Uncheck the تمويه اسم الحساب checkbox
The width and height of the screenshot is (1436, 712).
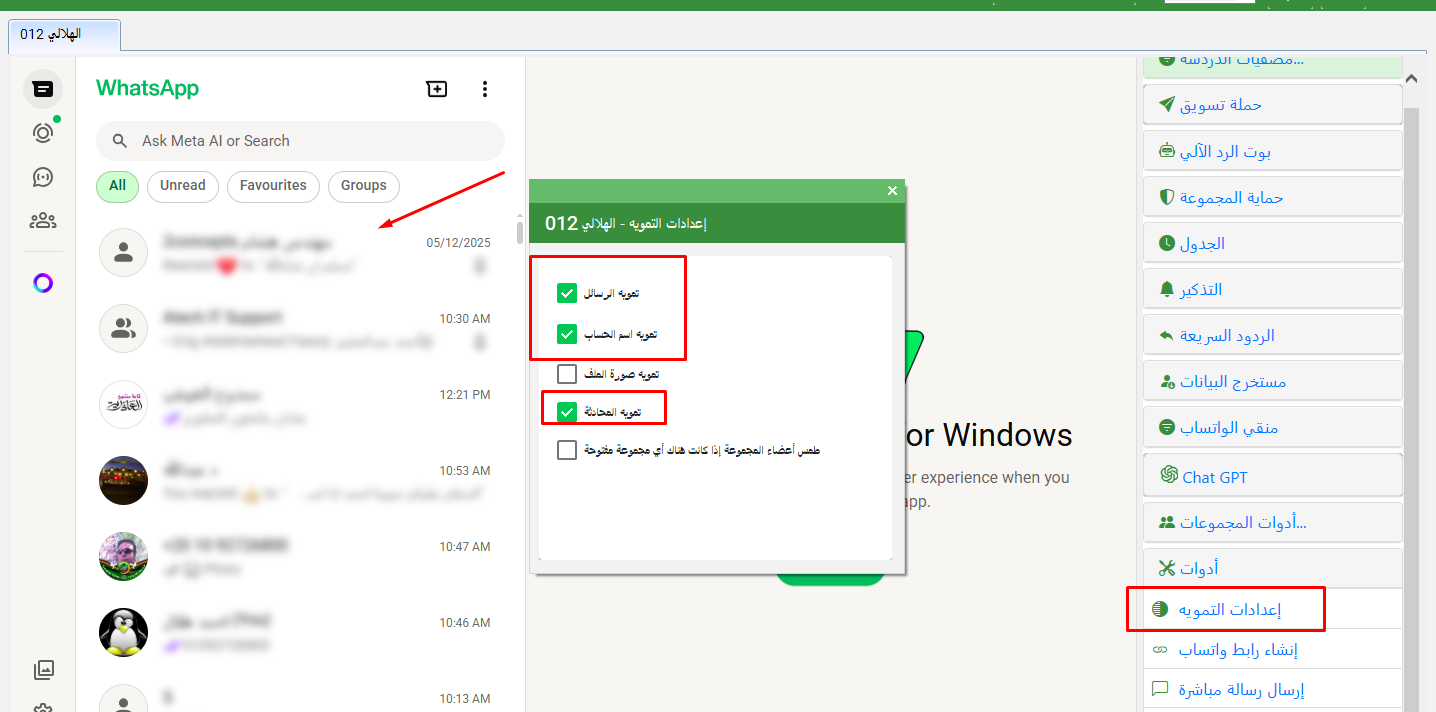click(567, 334)
